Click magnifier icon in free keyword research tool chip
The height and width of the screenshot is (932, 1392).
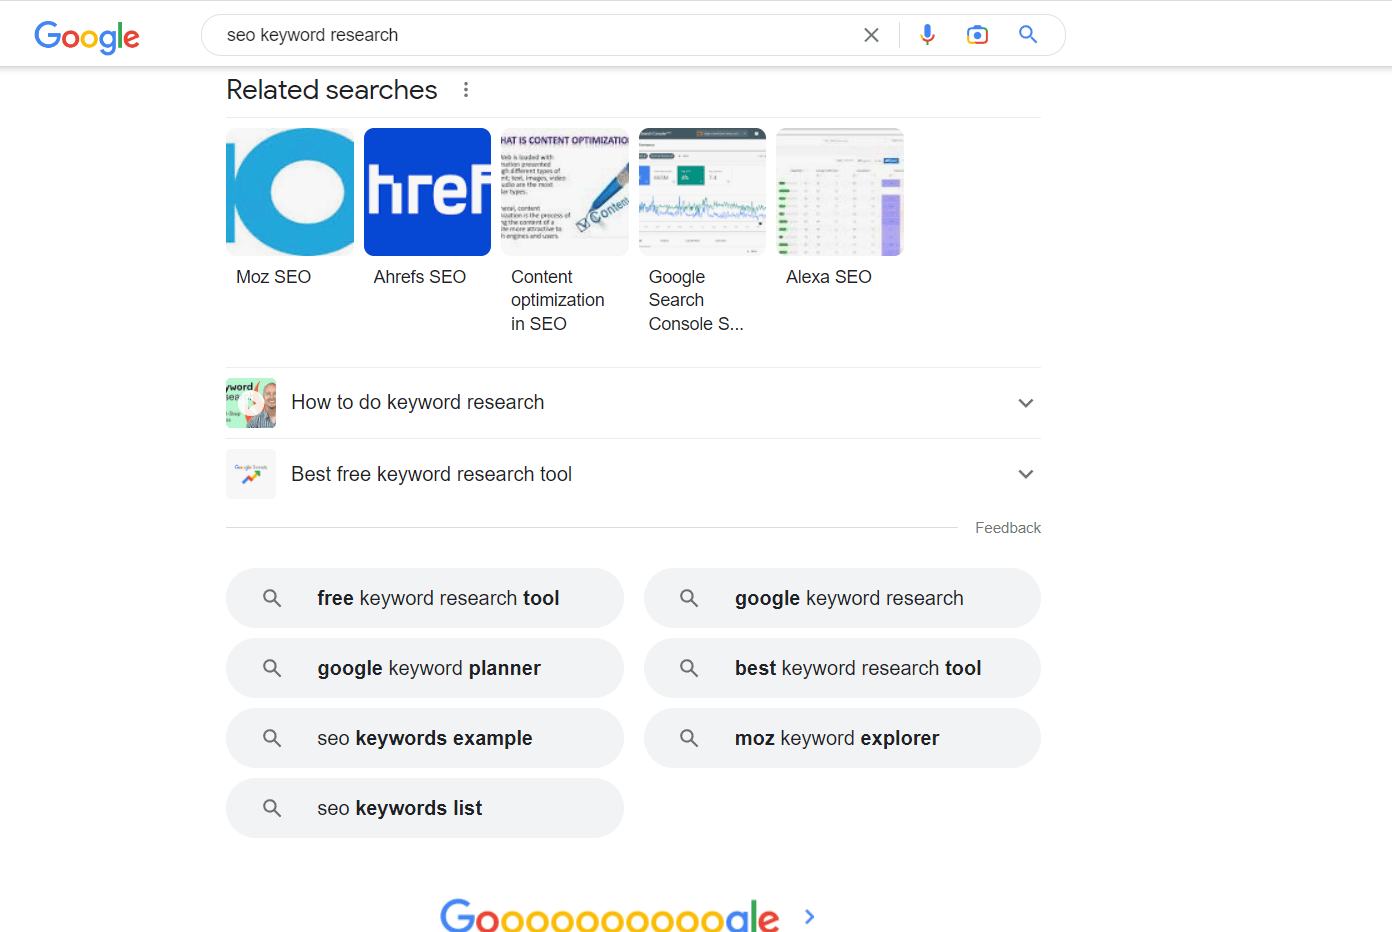272,598
